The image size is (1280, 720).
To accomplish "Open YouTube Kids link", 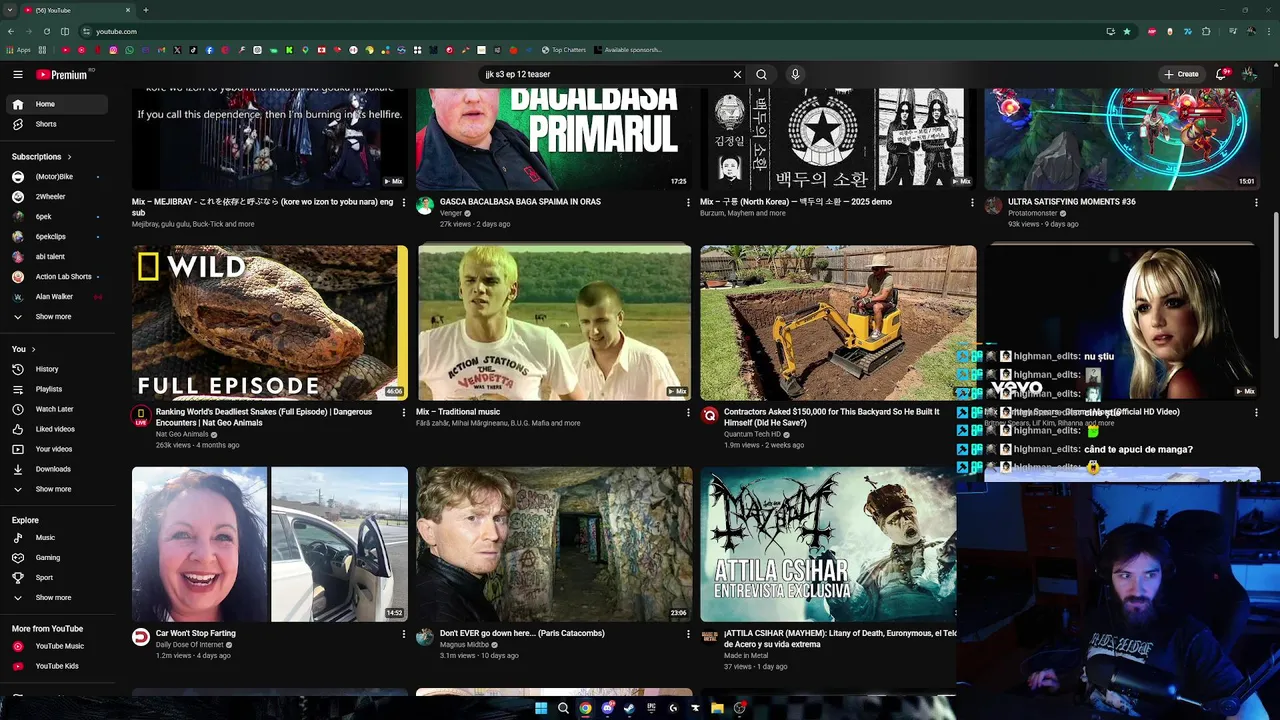I will [58, 666].
